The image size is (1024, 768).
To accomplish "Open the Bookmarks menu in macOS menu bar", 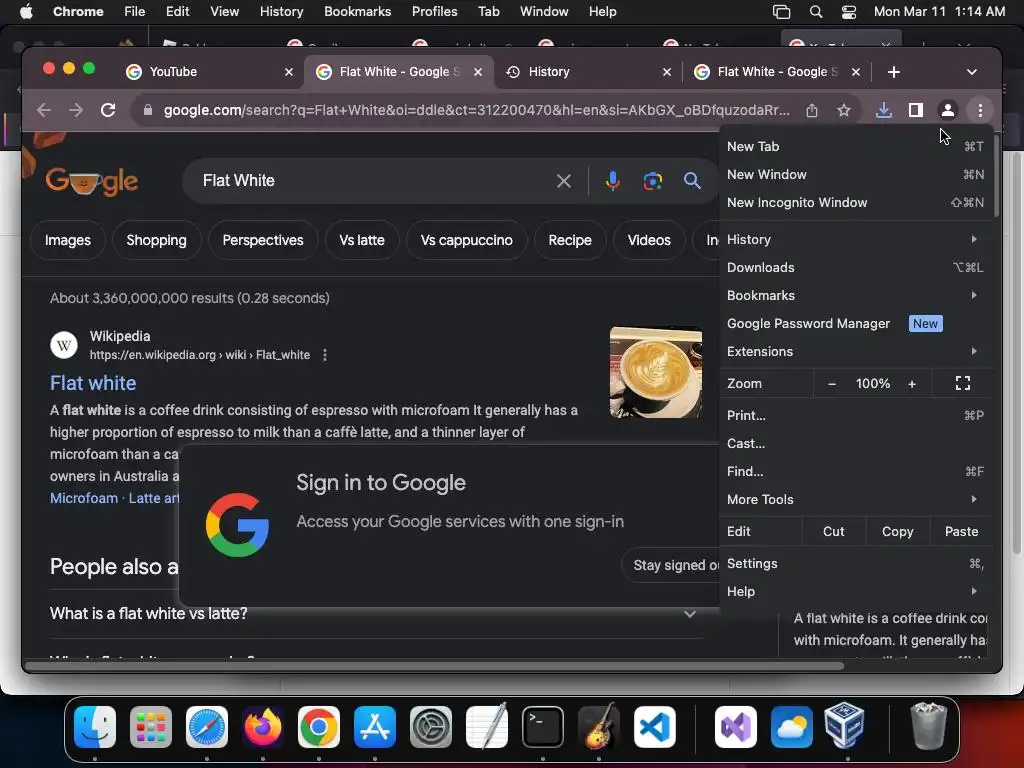I will pos(357,12).
